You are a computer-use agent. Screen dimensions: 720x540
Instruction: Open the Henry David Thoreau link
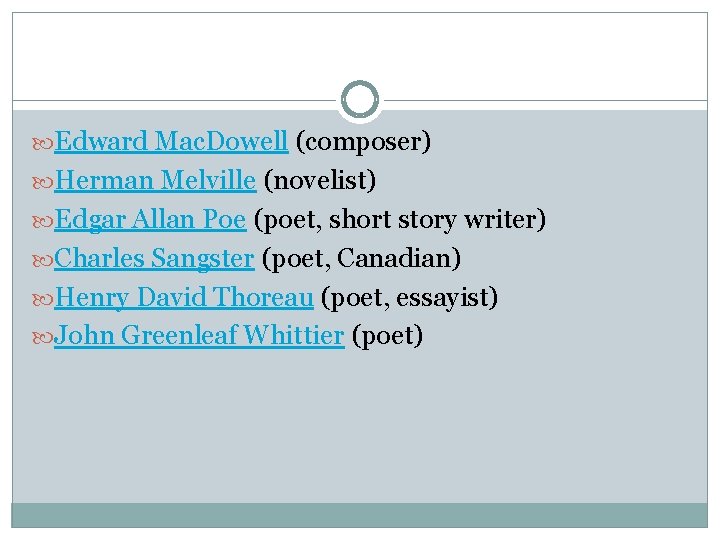coord(184,297)
